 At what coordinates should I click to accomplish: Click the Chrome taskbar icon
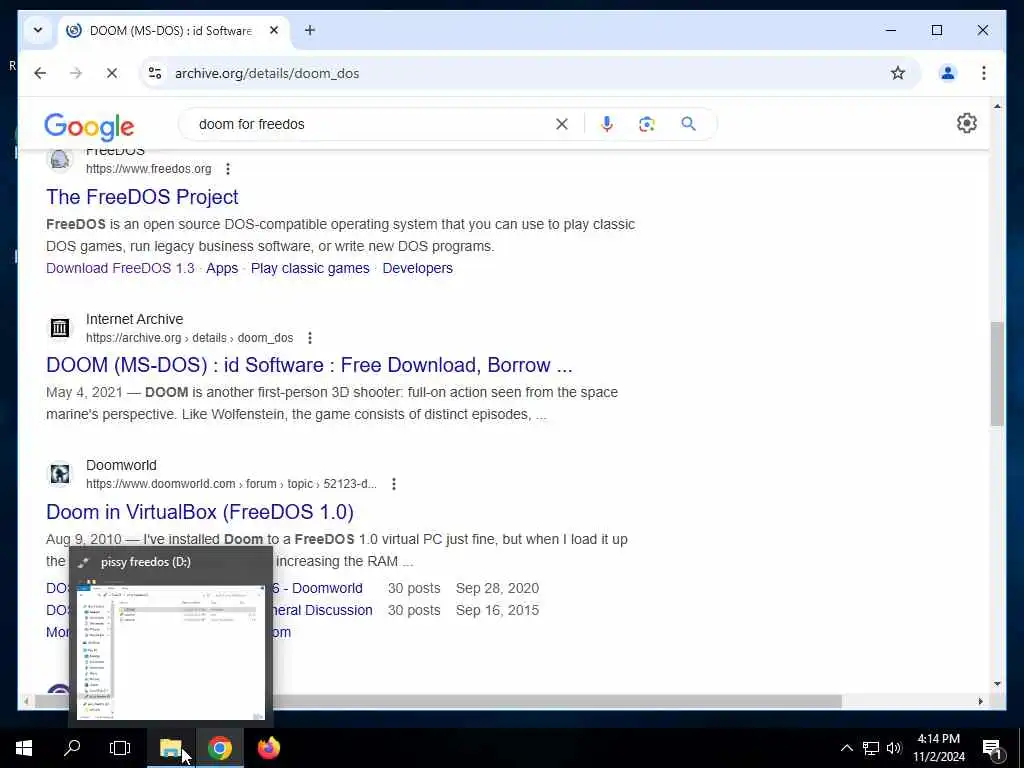point(220,748)
